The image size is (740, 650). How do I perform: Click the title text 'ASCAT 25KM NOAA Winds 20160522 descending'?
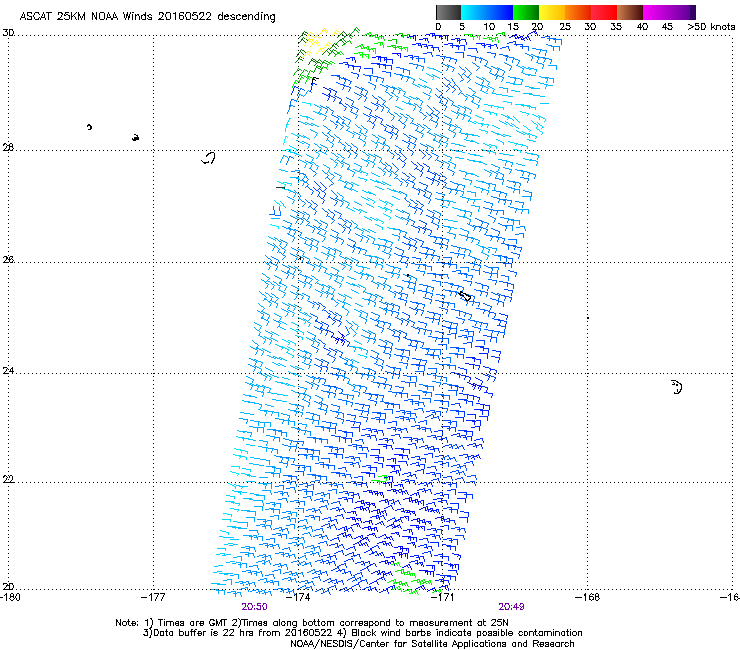(147, 16)
